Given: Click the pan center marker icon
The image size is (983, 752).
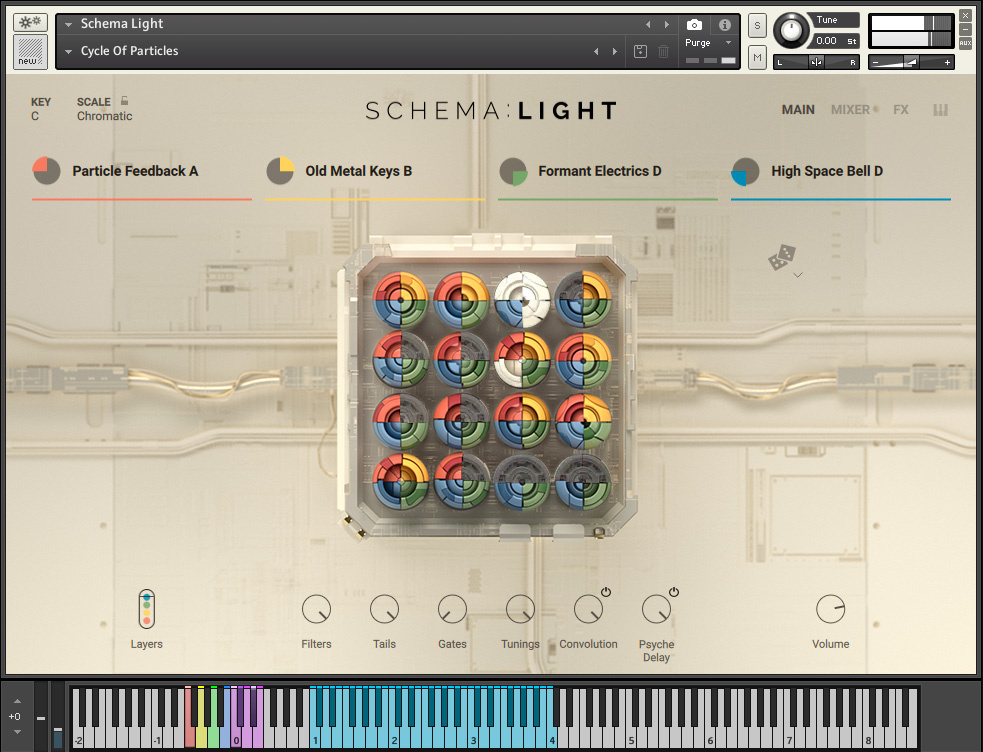Looking at the screenshot, I should pos(816,62).
